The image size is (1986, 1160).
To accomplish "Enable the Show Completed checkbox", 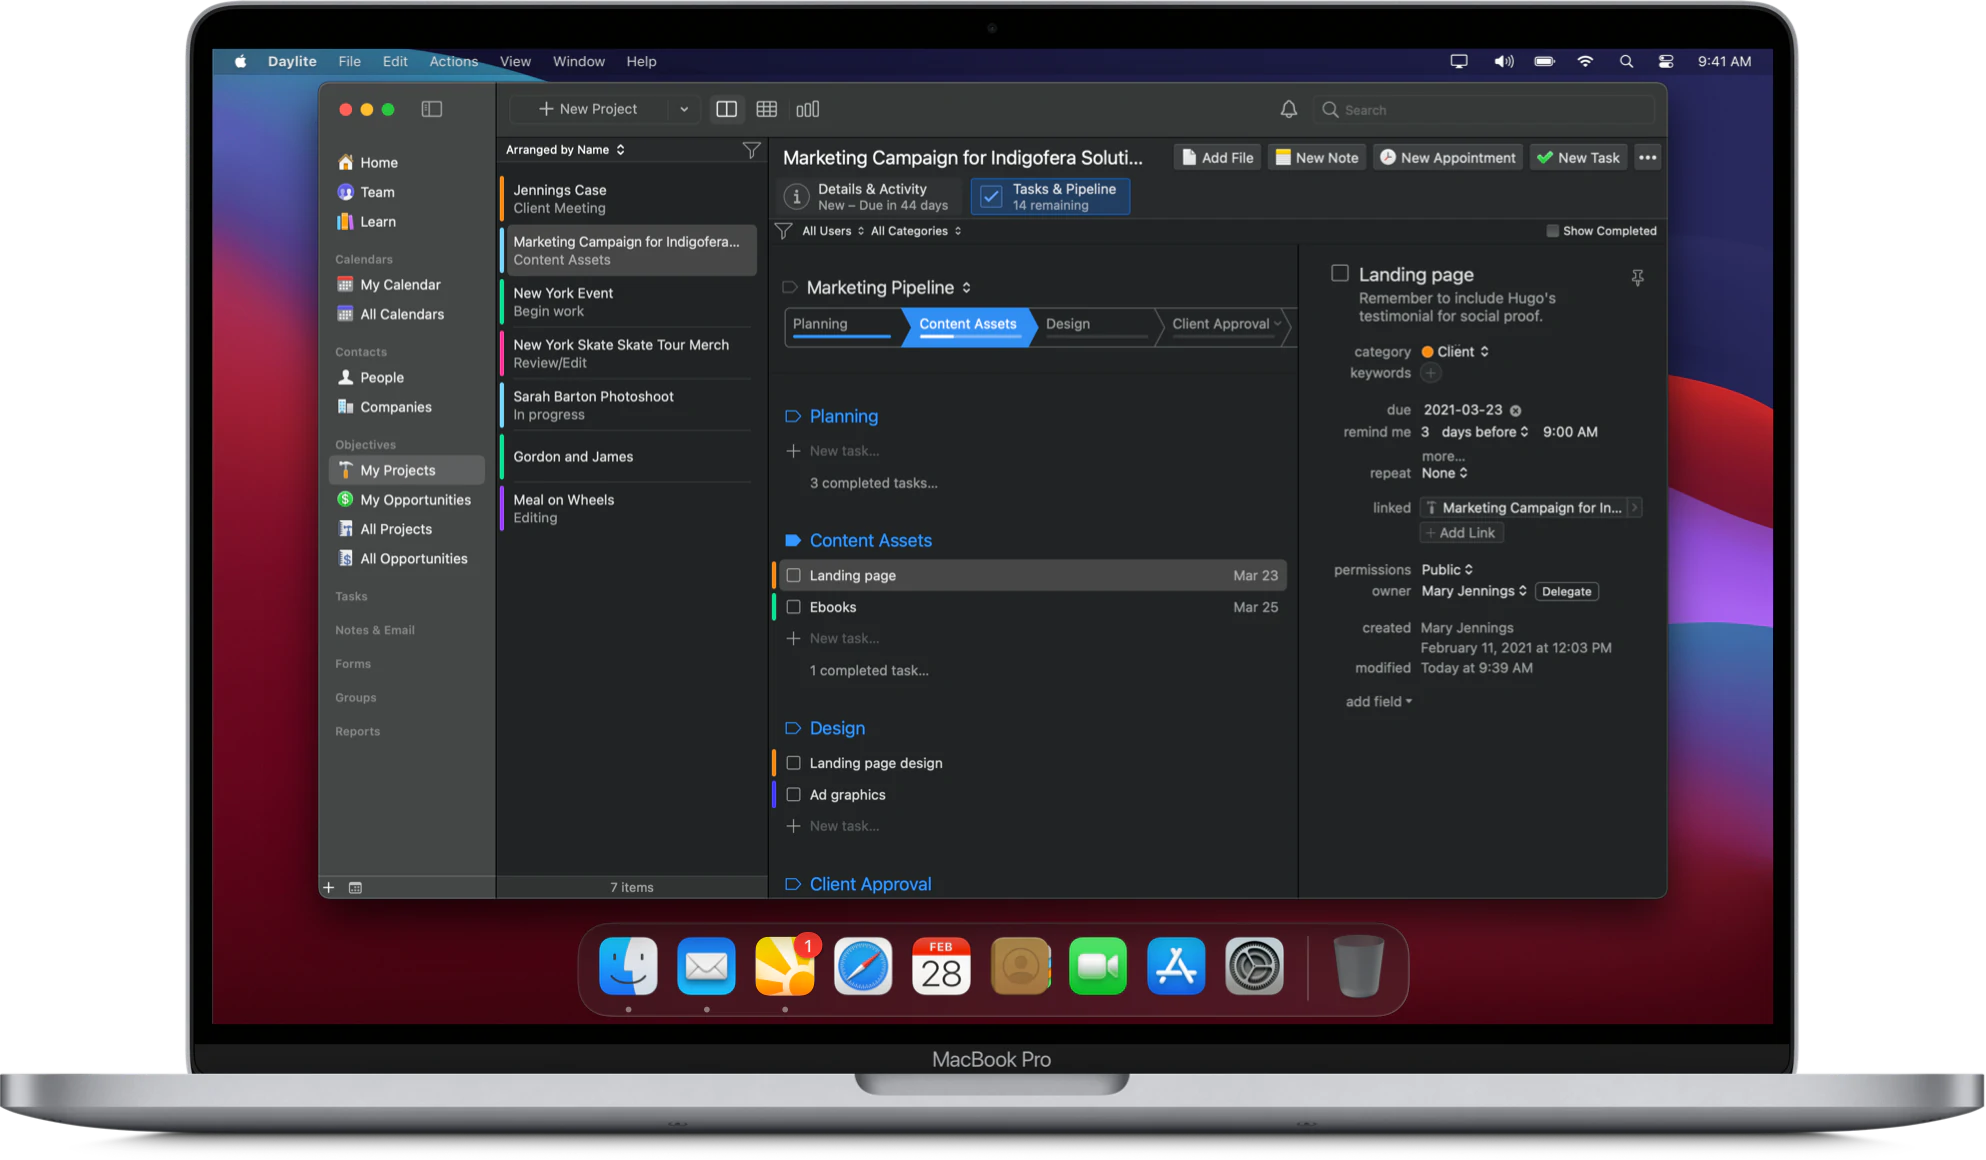I will point(1552,231).
